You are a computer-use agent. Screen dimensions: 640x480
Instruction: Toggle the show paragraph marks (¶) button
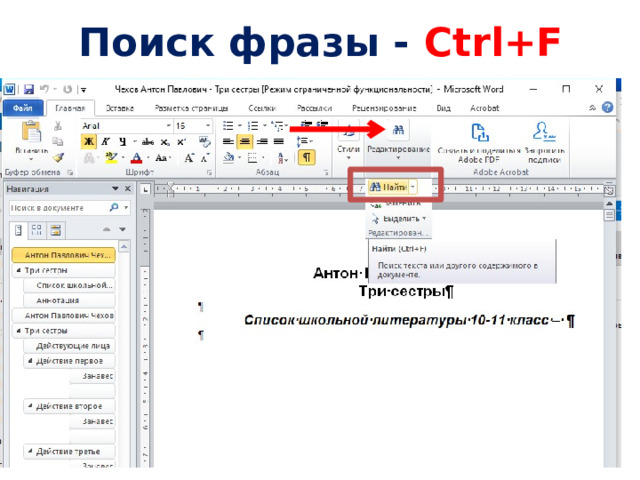pos(307,157)
